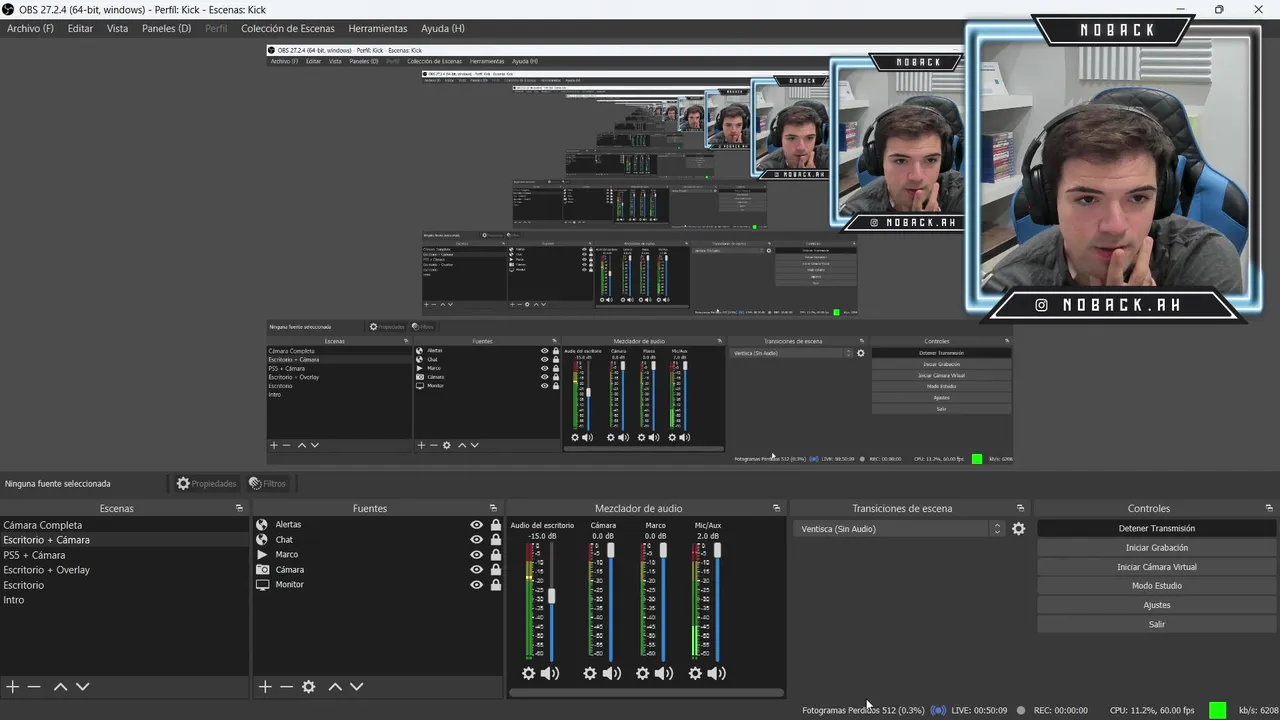1280x720 pixels.
Task: Open Paneles (D) menu
Action: [166, 28]
